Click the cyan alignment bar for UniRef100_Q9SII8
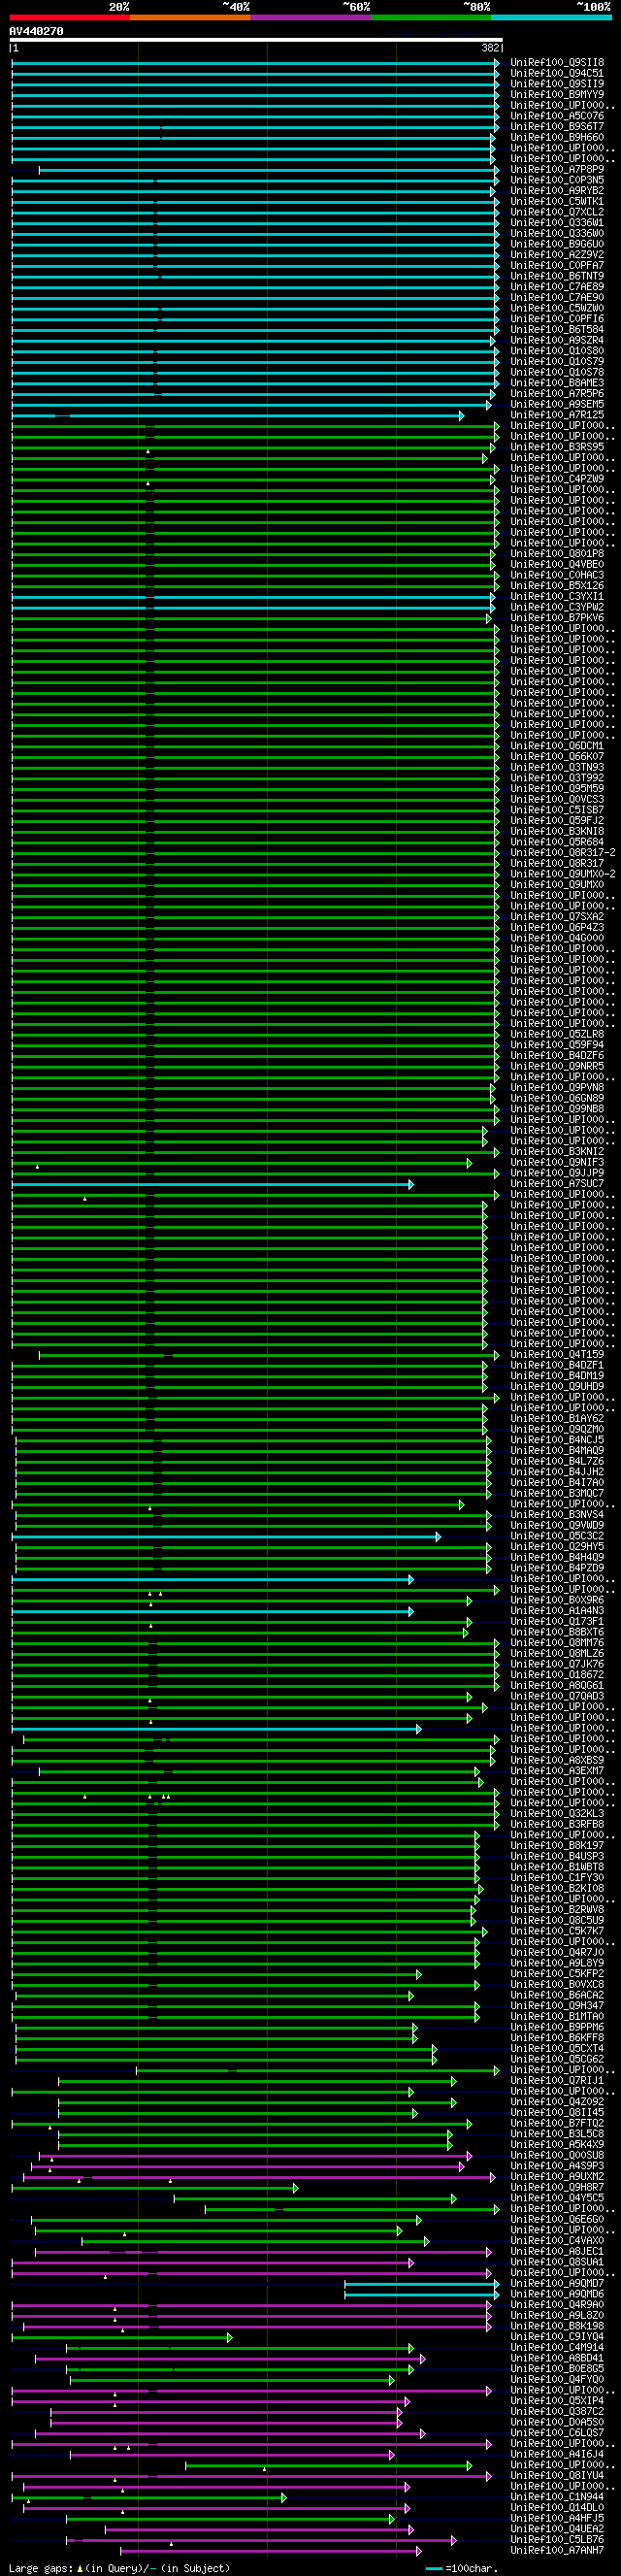The image size is (621, 2576). pyautogui.click(x=255, y=63)
